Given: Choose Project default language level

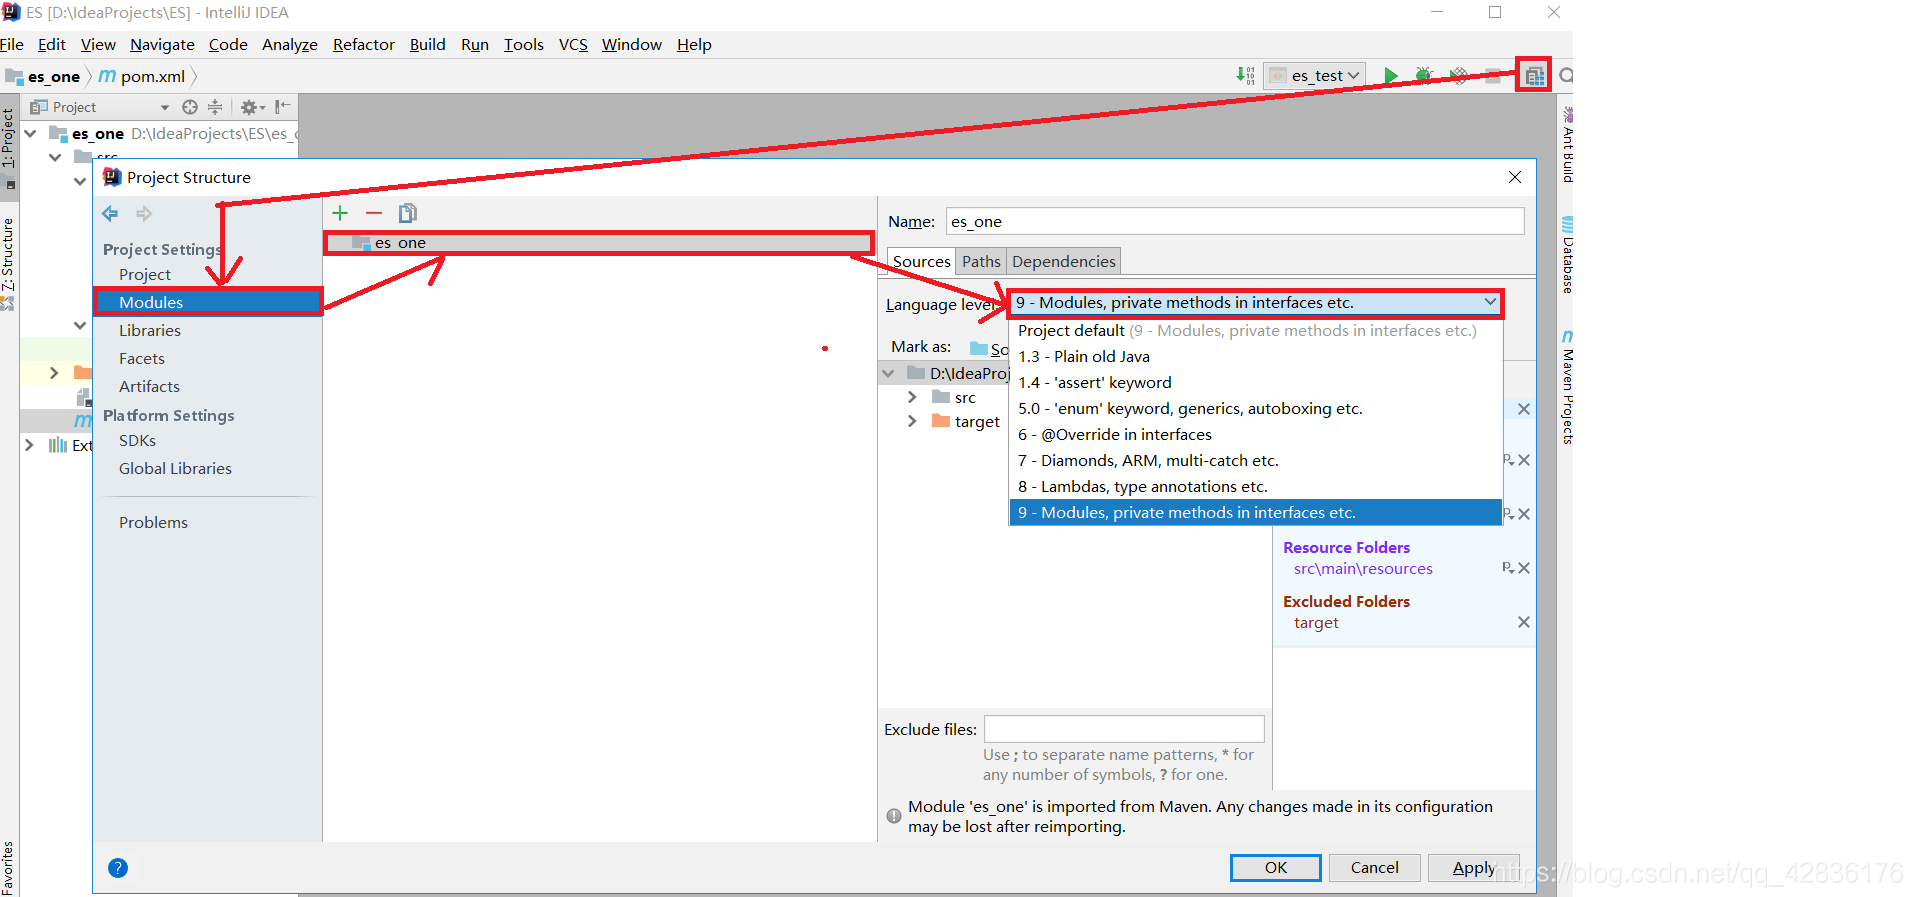Looking at the screenshot, I should (x=1256, y=330).
